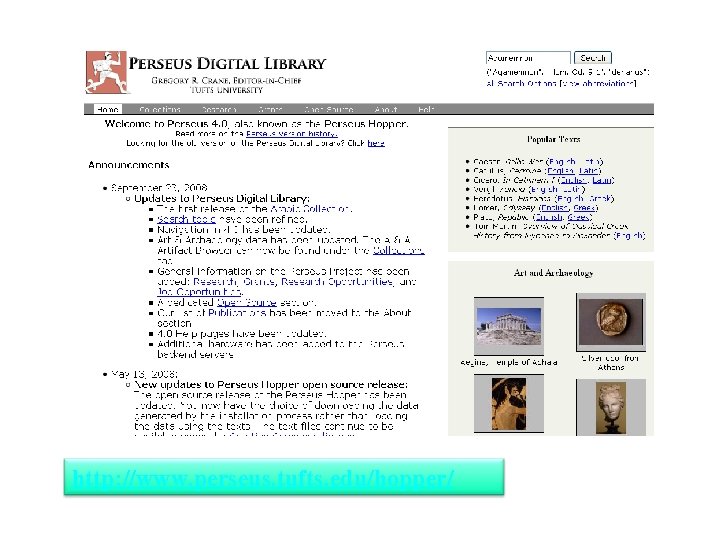Open the view abbreviations link

pos(598,84)
